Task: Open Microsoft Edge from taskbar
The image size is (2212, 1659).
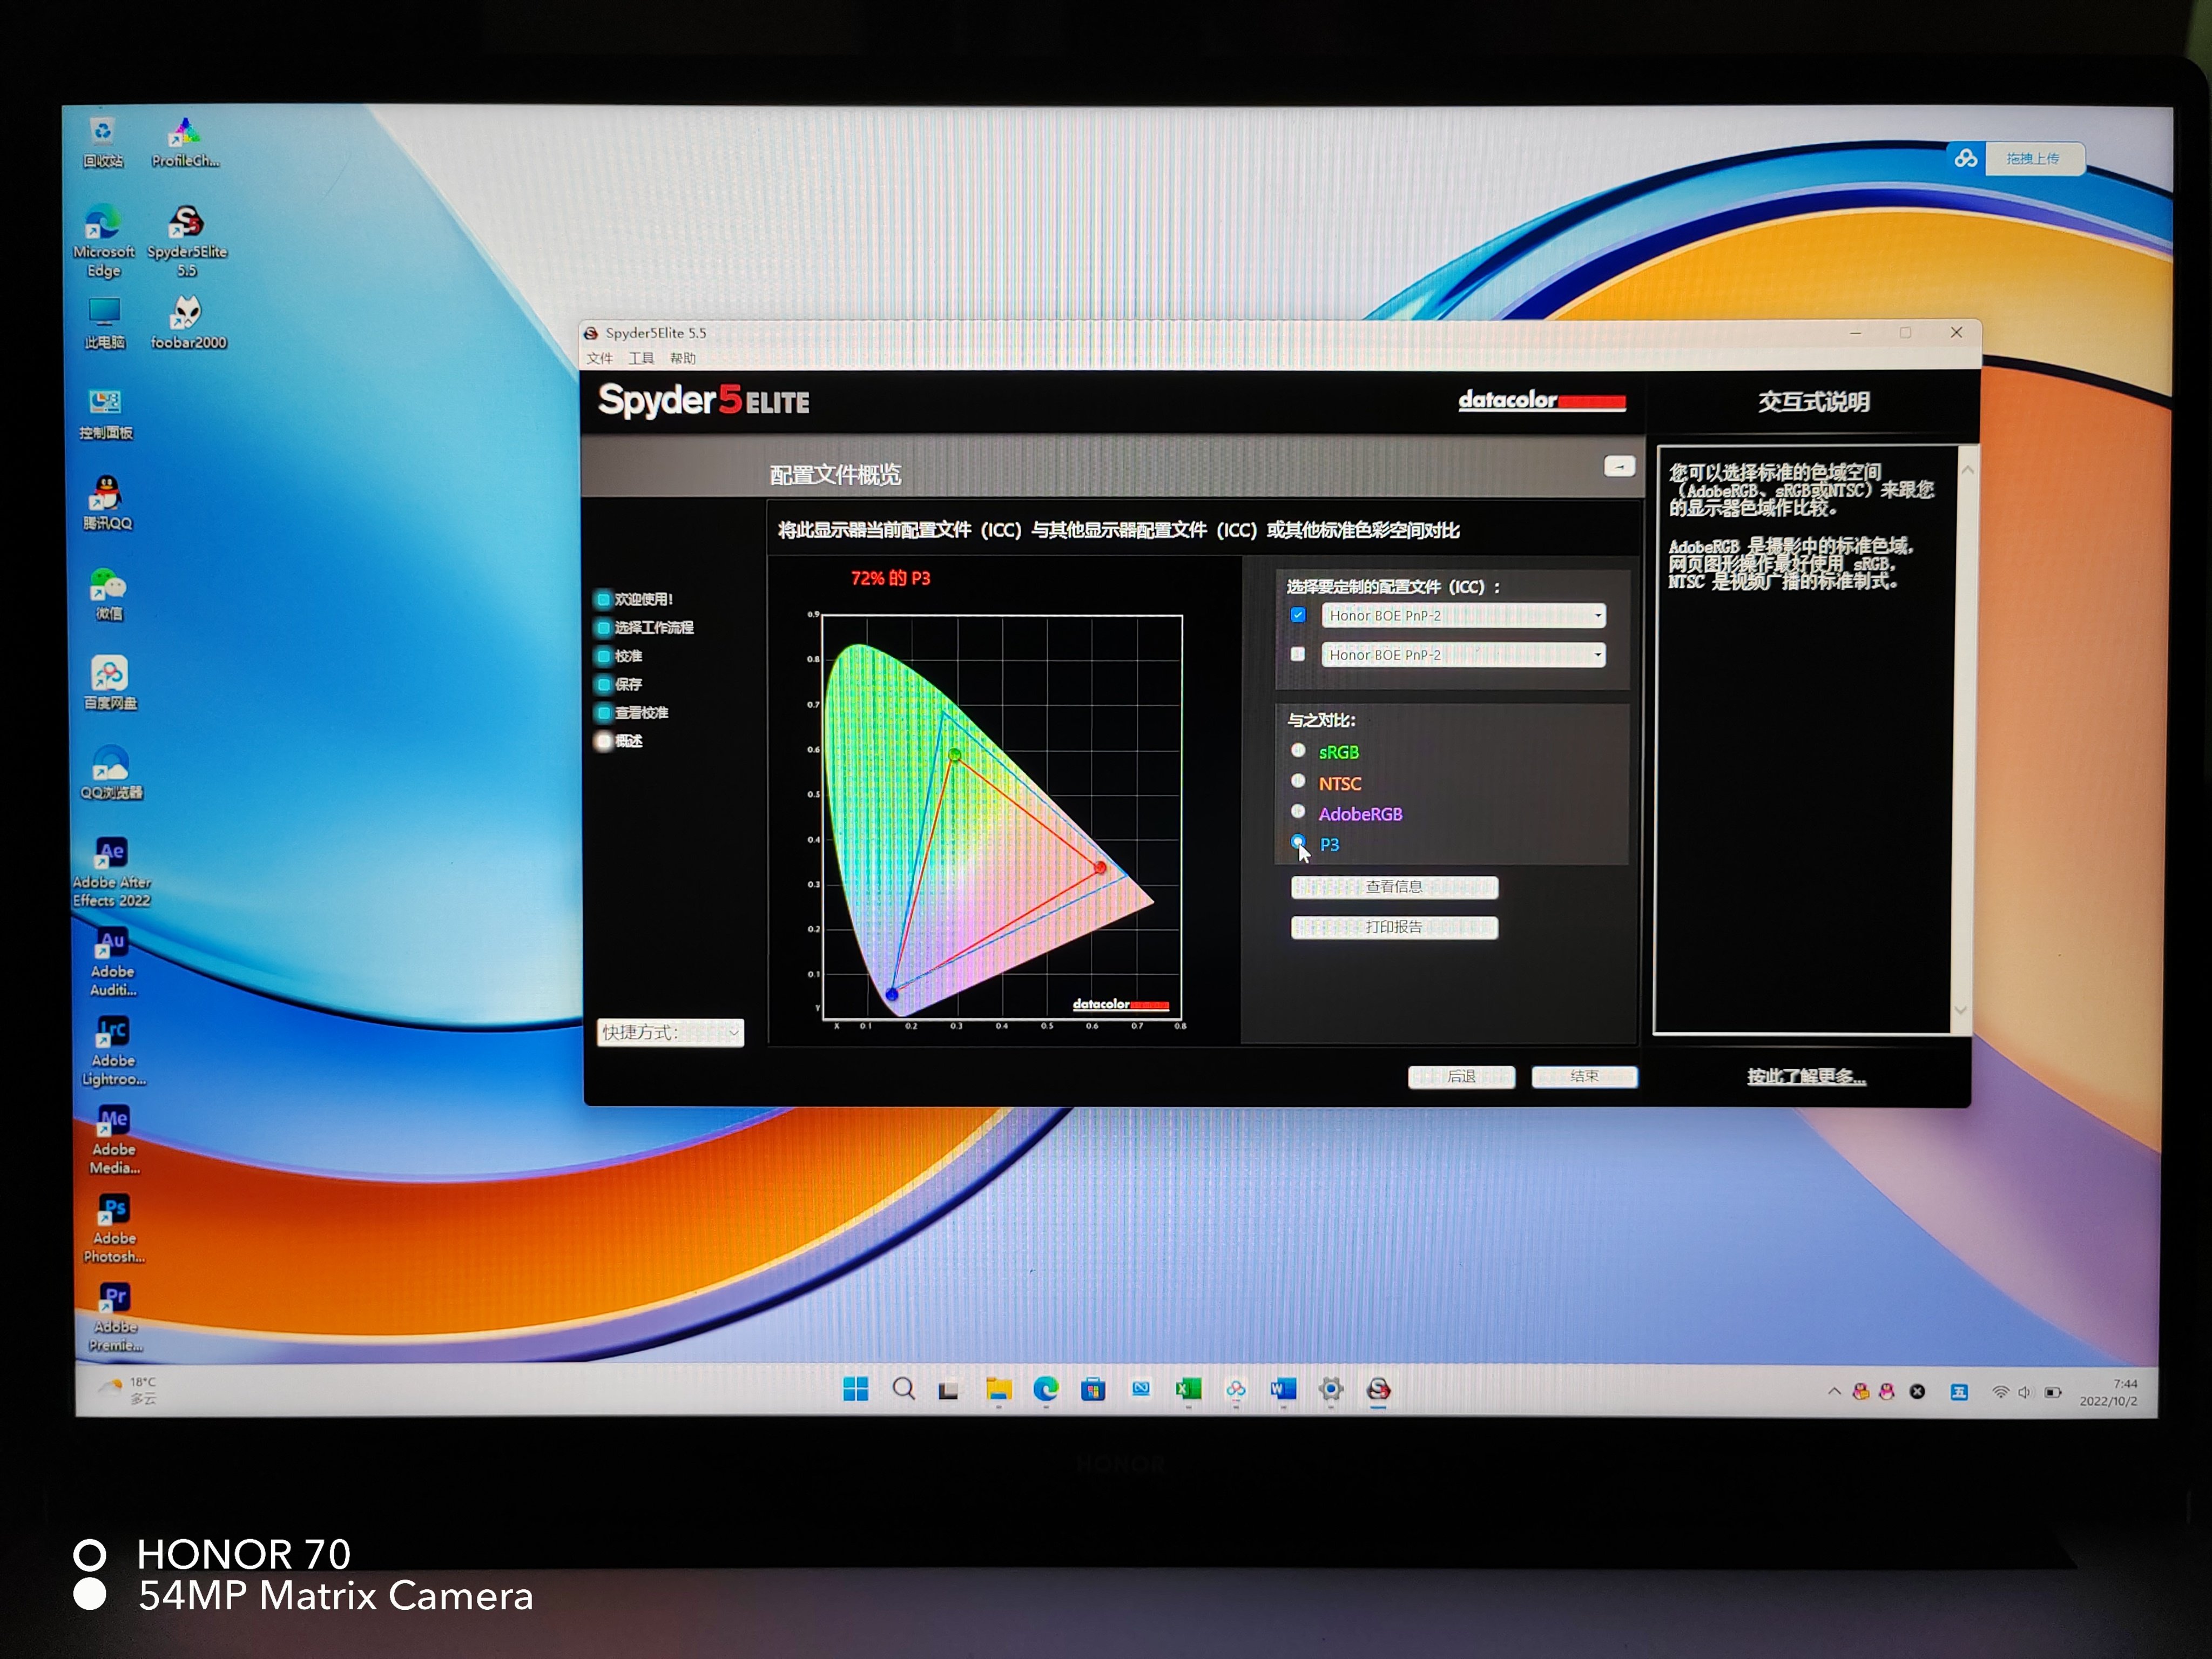Action: tap(1046, 1389)
